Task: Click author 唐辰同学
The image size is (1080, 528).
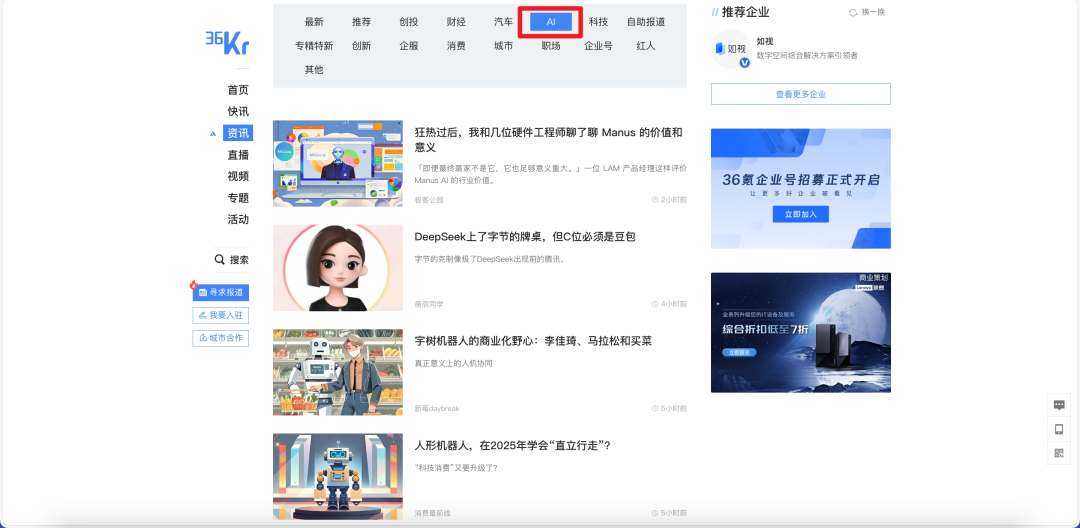Action: [x=428, y=304]
